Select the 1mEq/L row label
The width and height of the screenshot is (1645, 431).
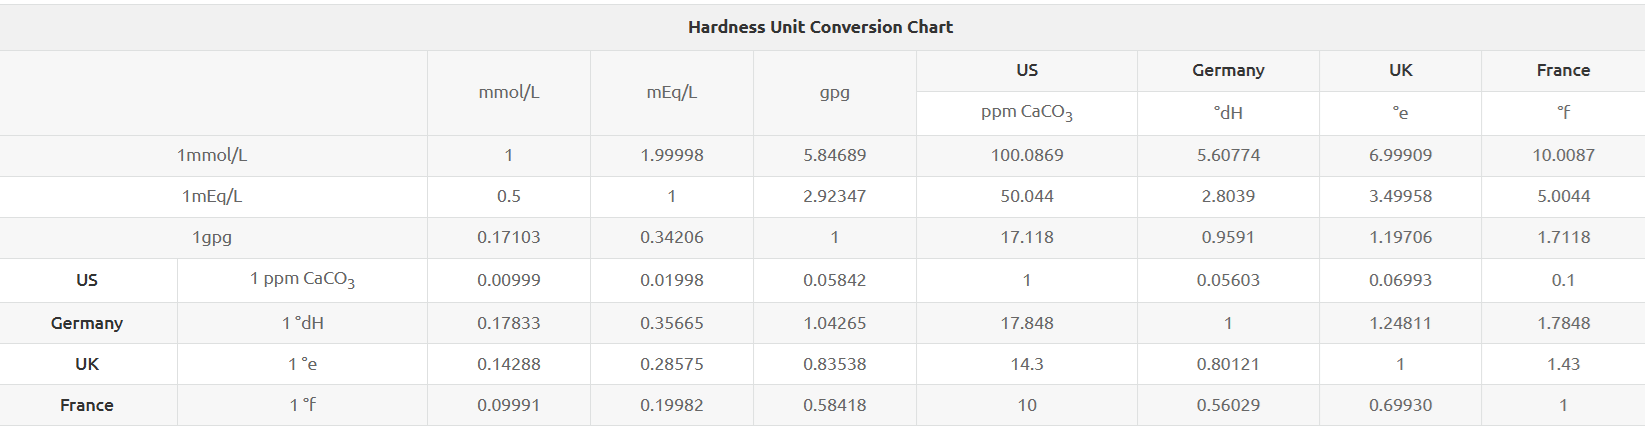212,196
